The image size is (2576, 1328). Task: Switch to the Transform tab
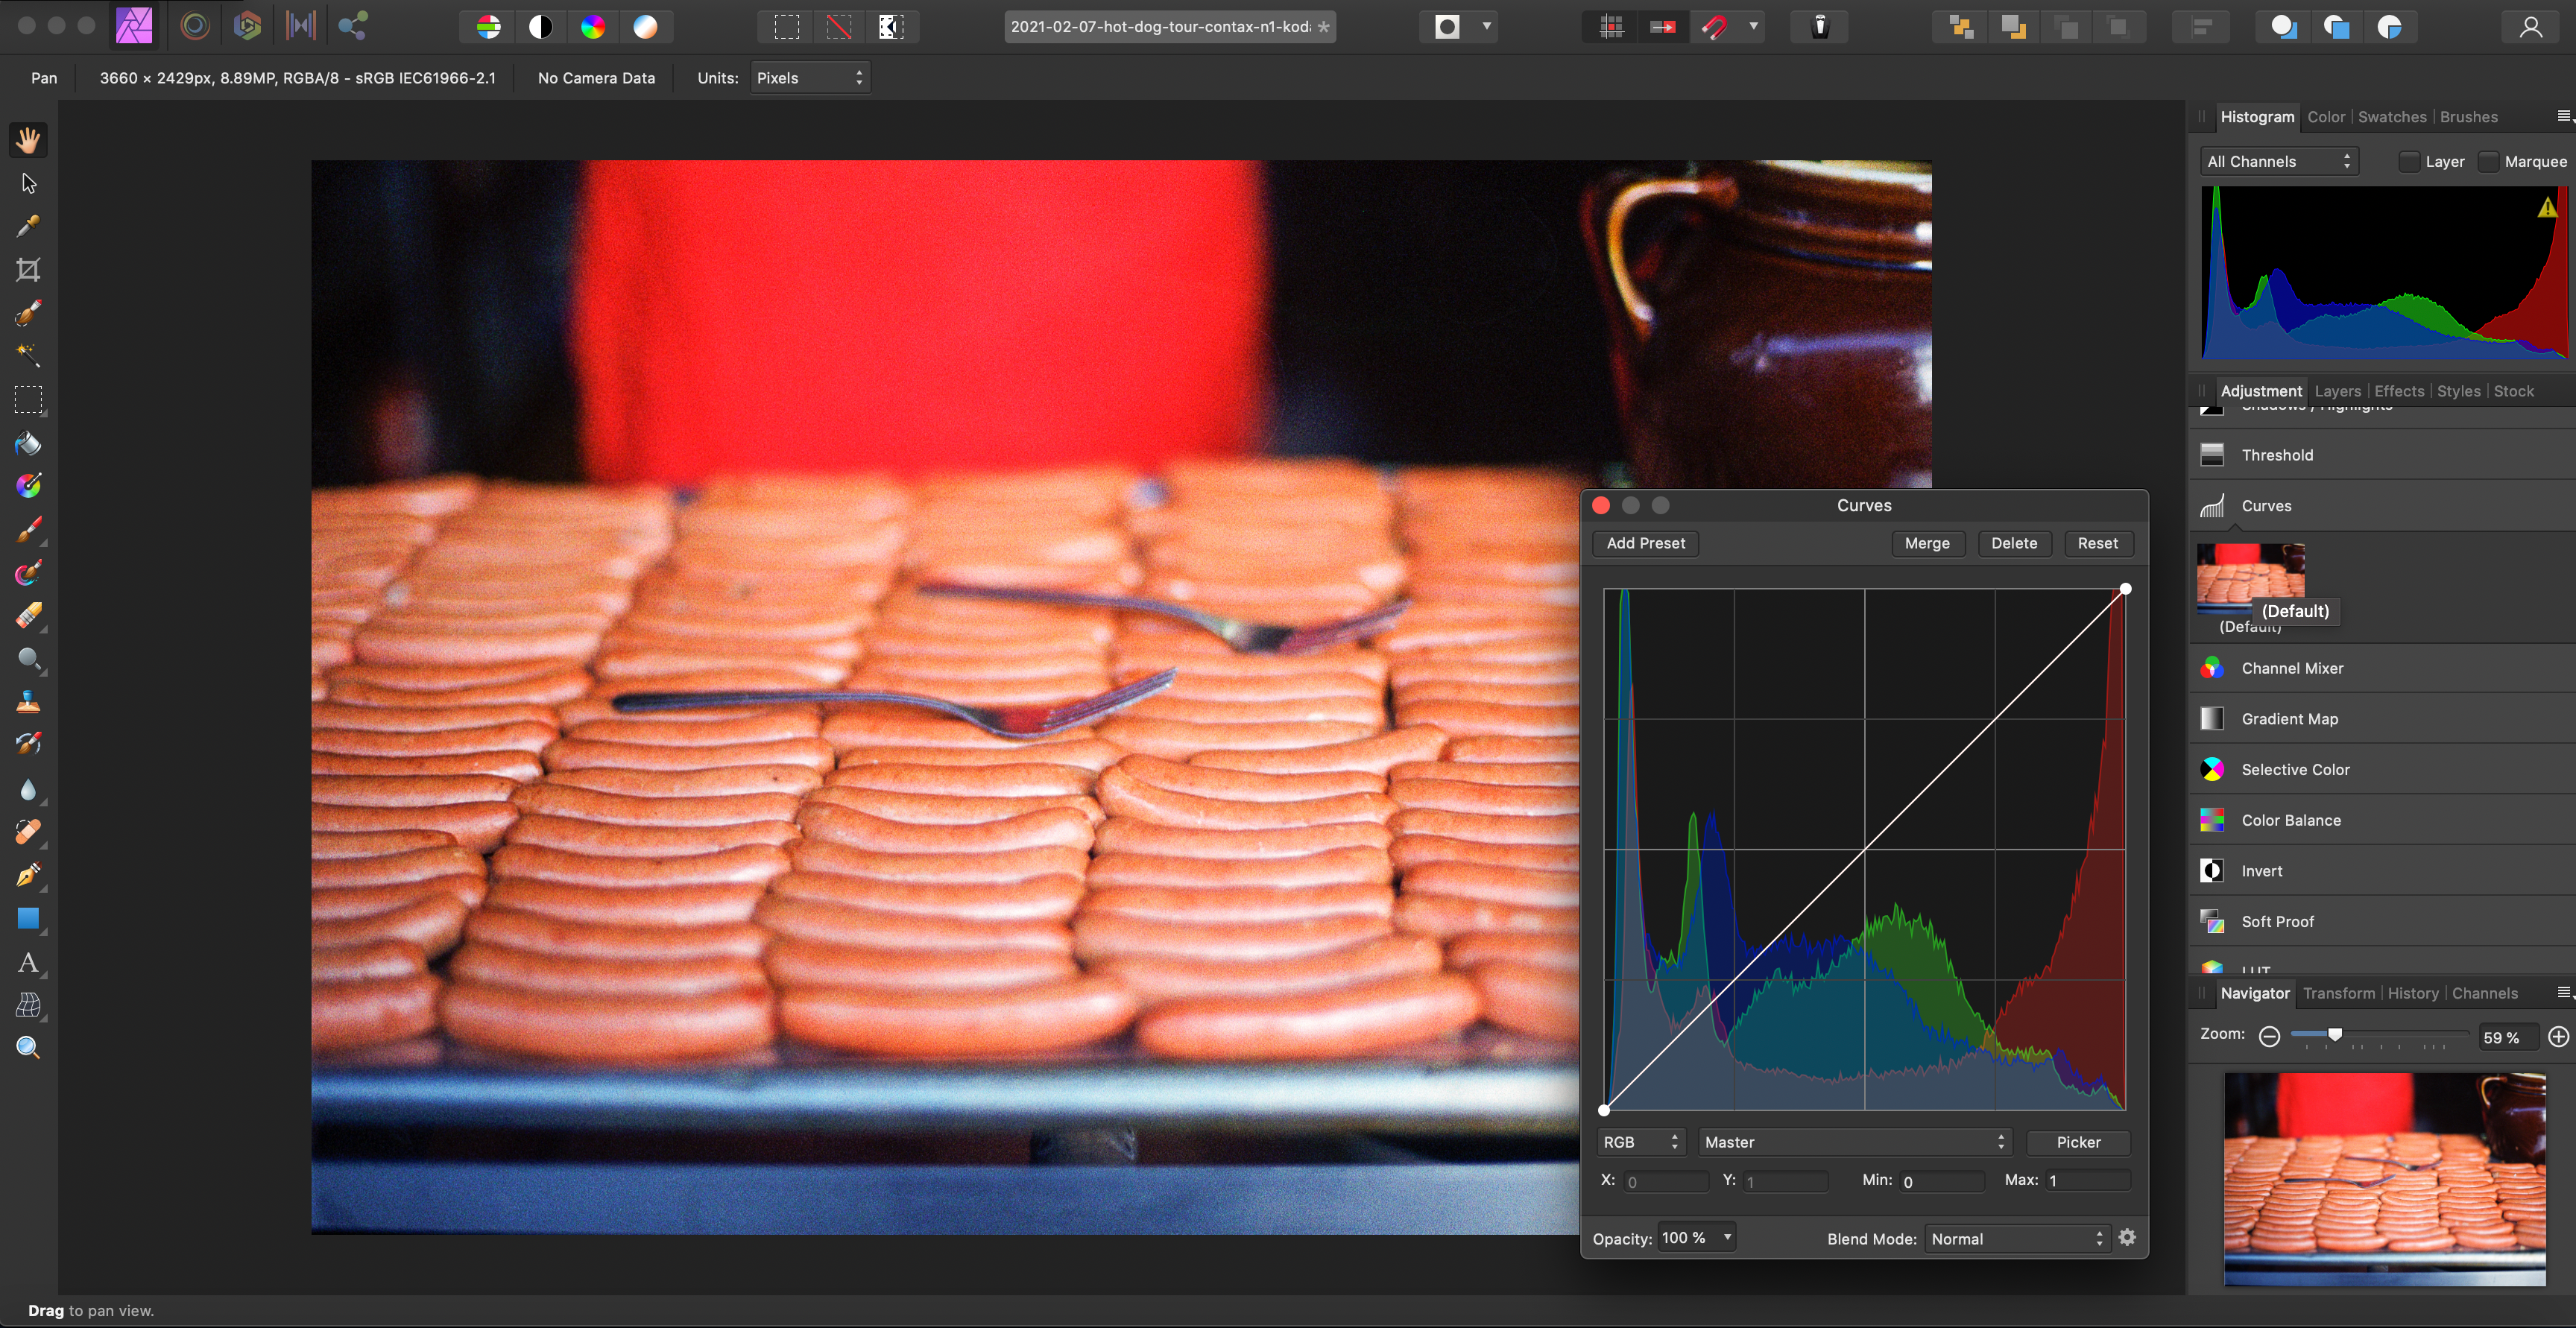tap(2338, 993)
